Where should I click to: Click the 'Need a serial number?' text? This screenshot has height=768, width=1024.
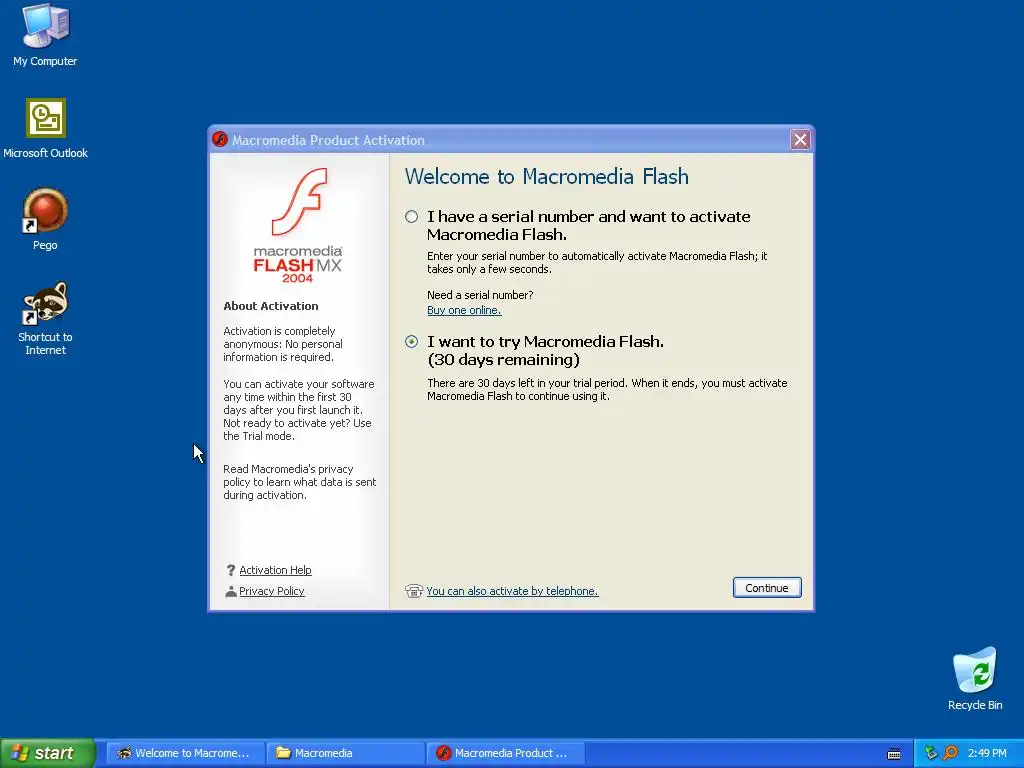pyautogui.click(x=480, y=295)
